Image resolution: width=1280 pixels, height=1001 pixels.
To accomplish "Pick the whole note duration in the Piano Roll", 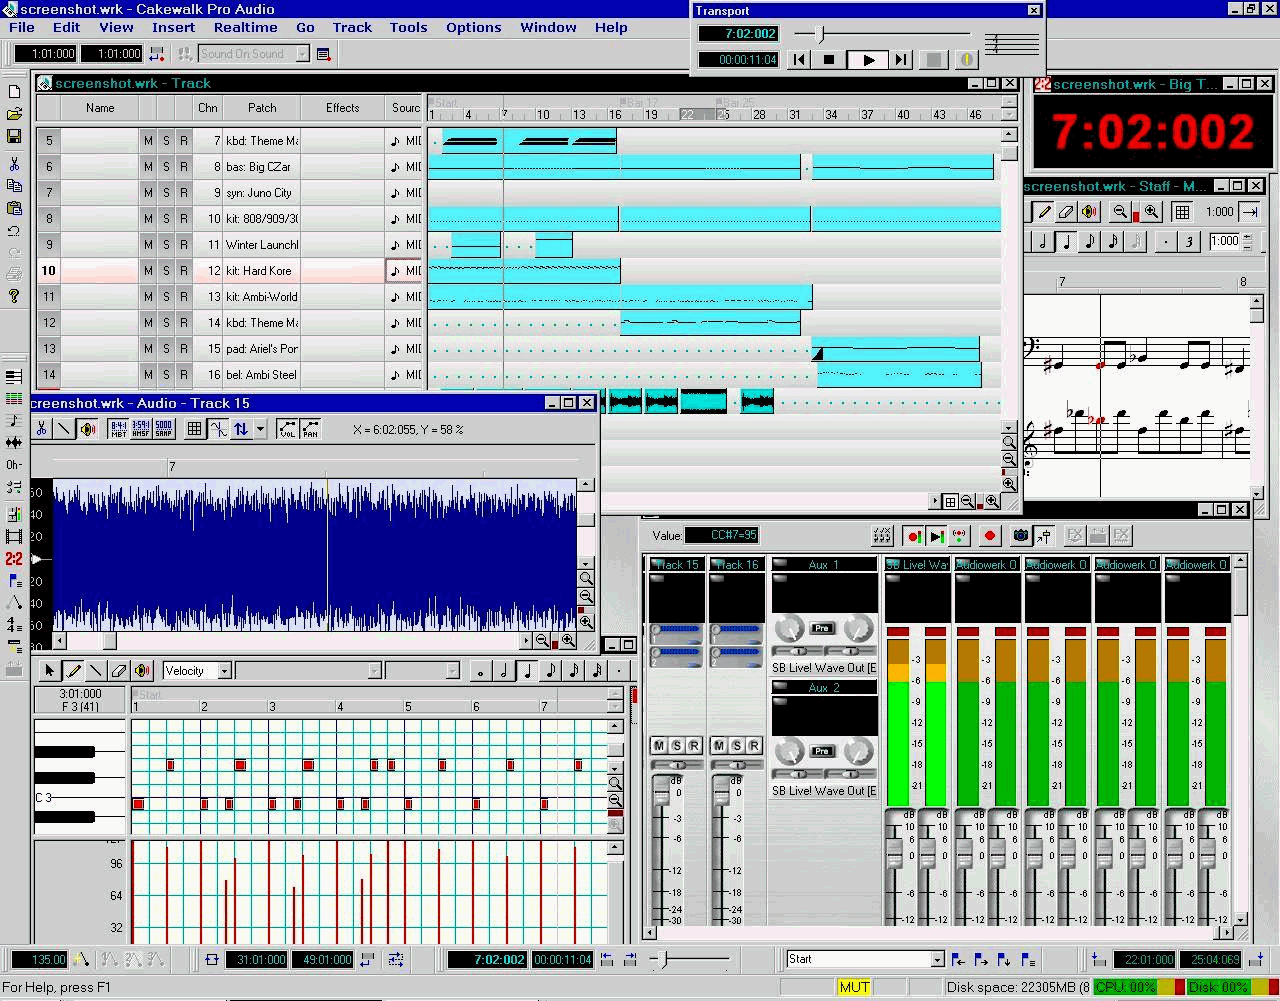I will pyautogui.click(x=480, y=671).
